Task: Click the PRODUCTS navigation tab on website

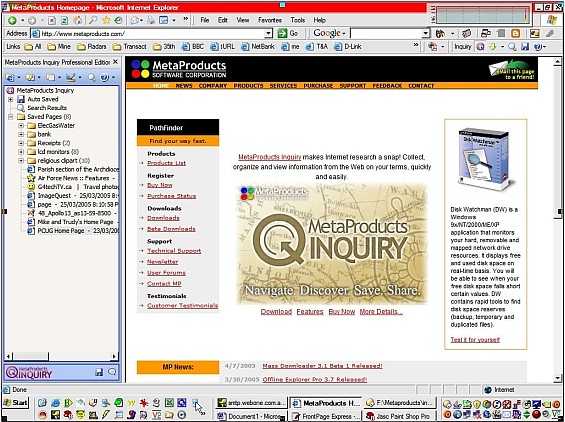Action: tap(248, 86)
